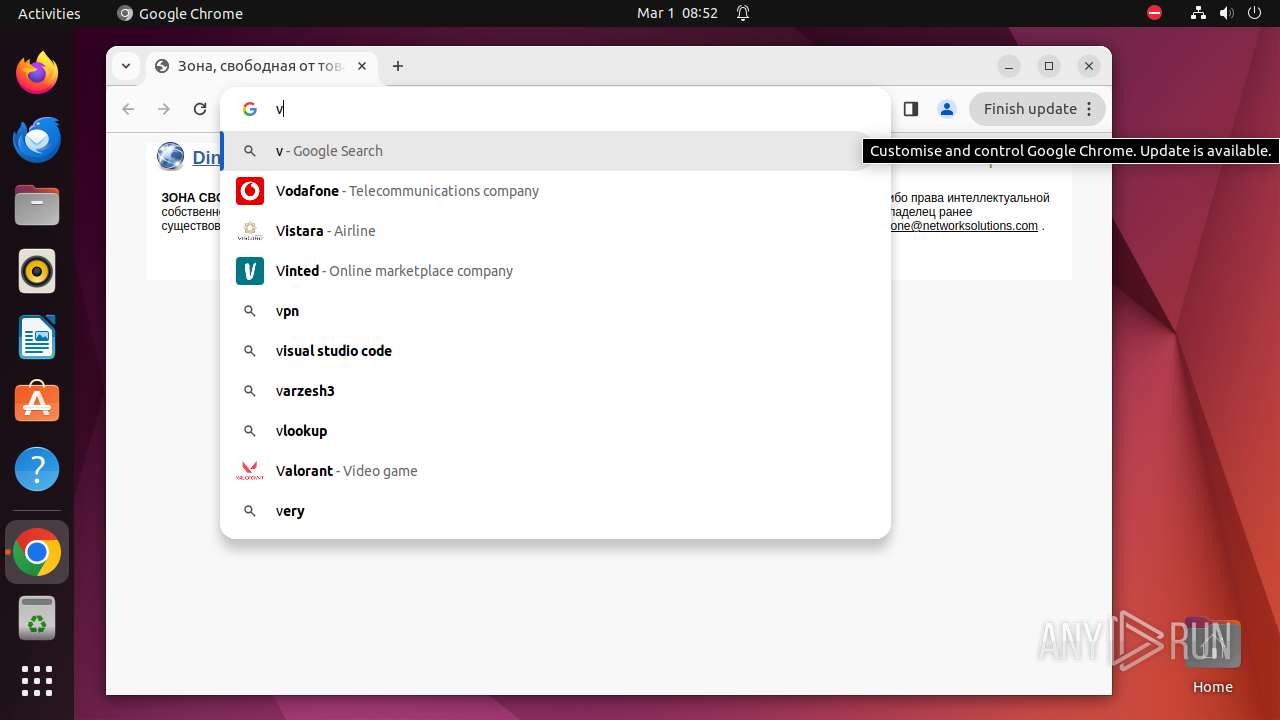Image resolution: width=1280 pixels, height=720 pixels.
Task: Open the networksolutions.com email link
Action: (x=964, y=226)
